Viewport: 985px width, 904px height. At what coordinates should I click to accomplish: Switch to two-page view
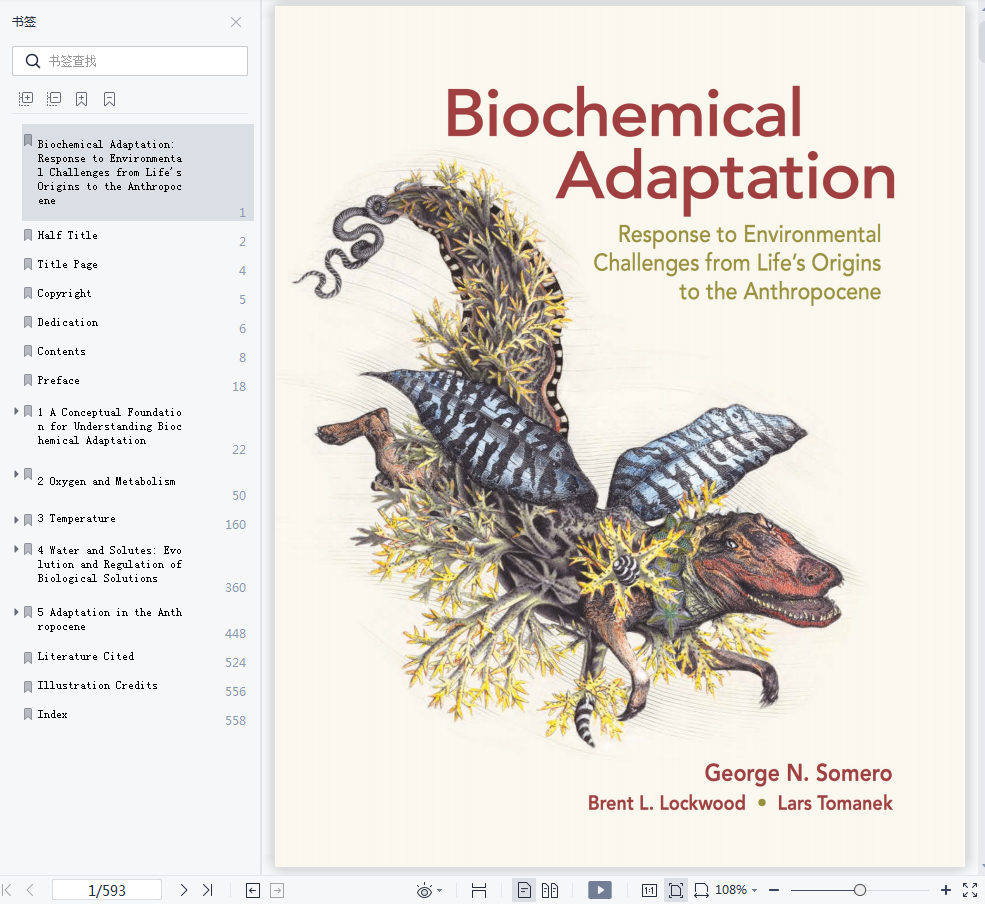[550, 890]
